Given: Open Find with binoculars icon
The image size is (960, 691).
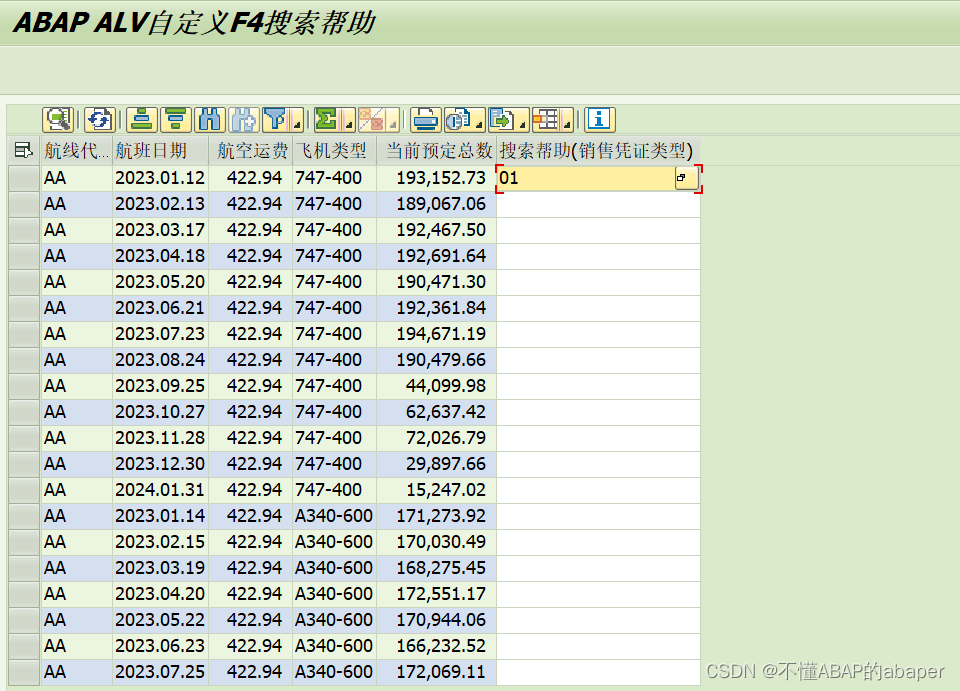Looking at the screenshot, I should pos(210,119).
